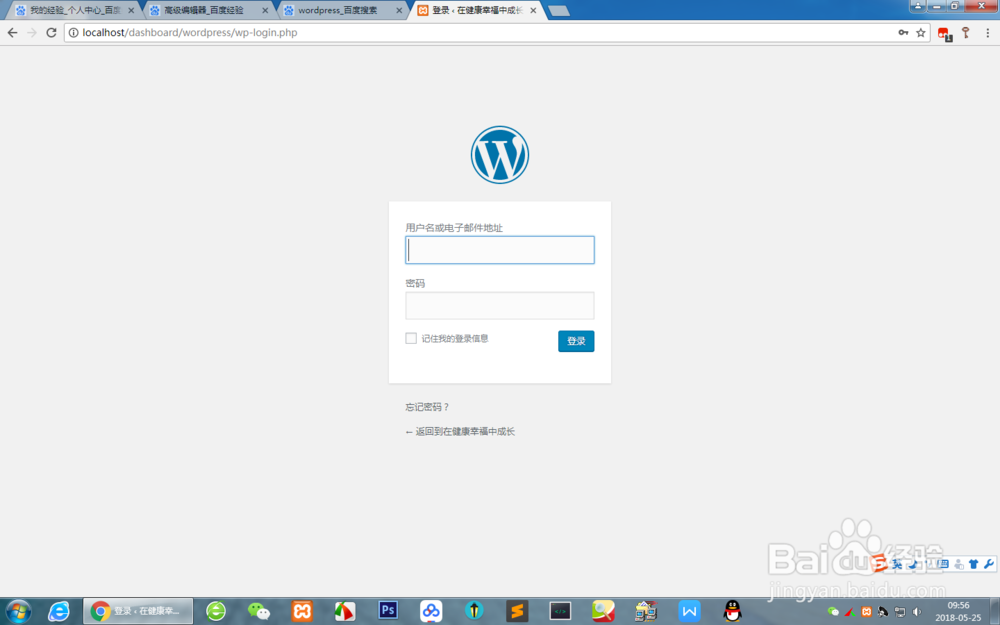Image resolution: width=1000 pixels, height=625 pixels.
Task: Click the username or email input field
Action: [500, 250]
